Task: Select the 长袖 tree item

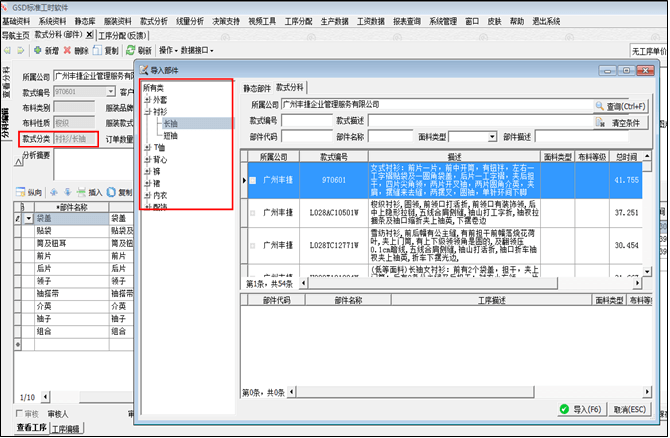Action: 170,124
